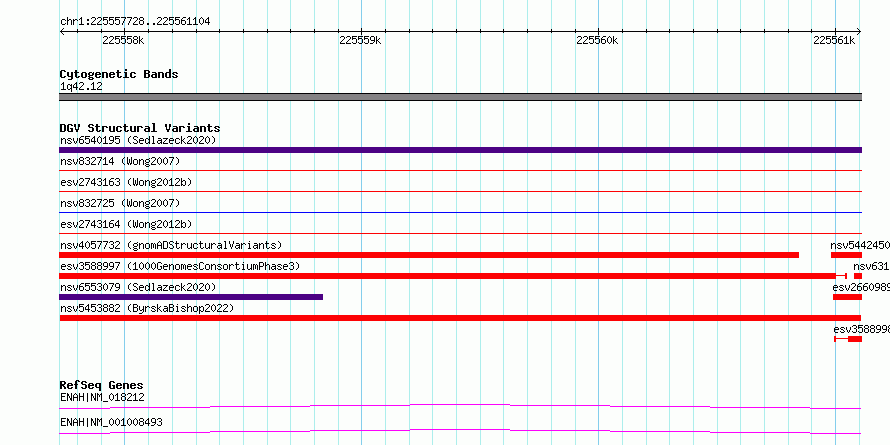This screenshot has width=890, height=445.
Task: Click the 1q42.12 cytogenetic band label
Action: tap(81, 86)
